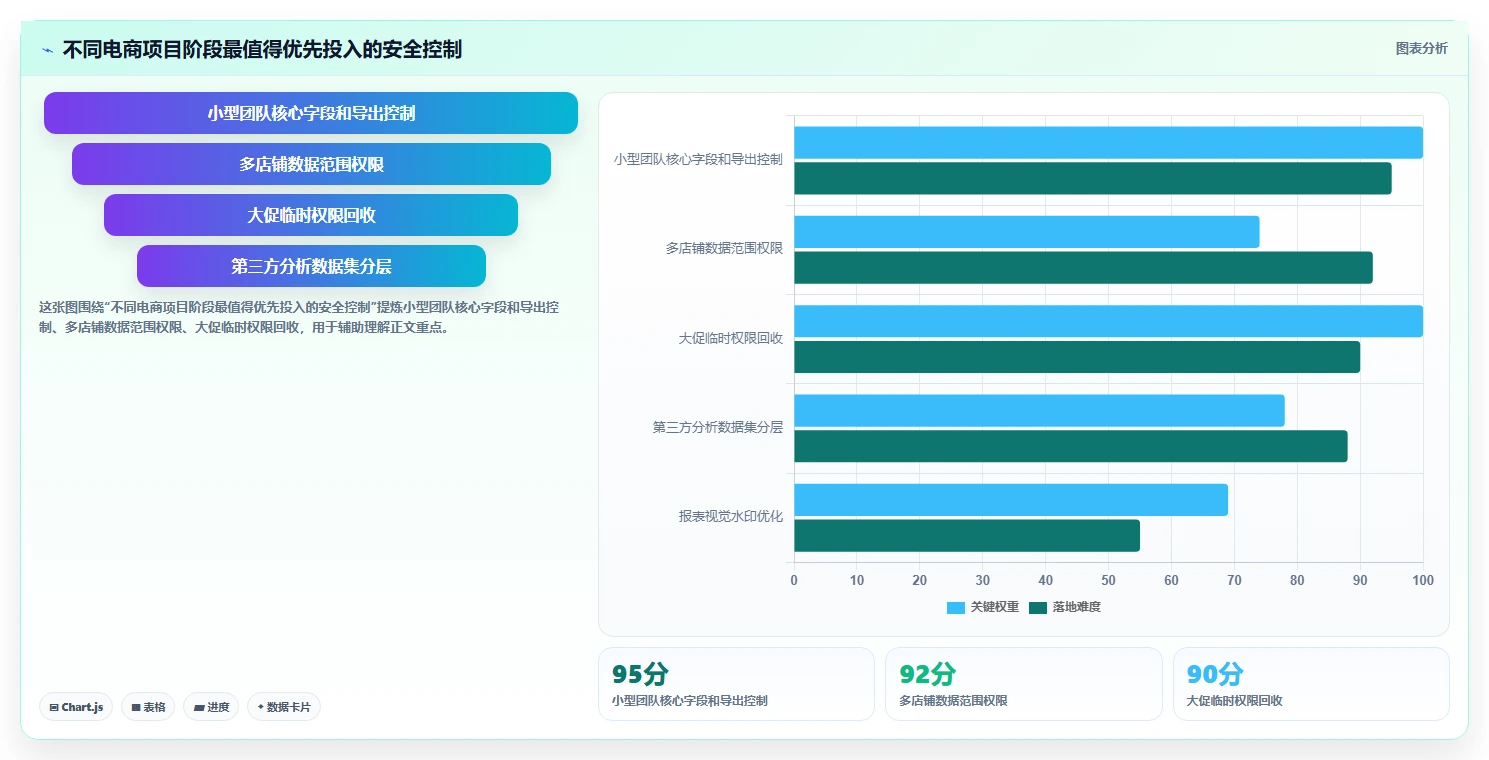Click 落地难度 legend label text
The image size is (1489, 760).
click(1076, 607)
